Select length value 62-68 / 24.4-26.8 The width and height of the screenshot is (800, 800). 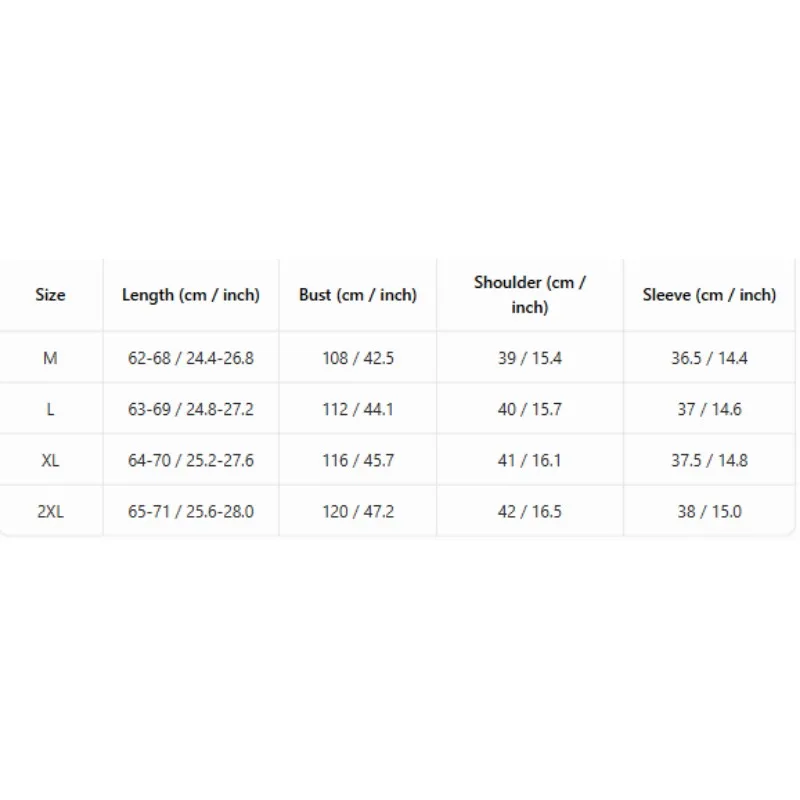pyautogui.click(x=191, y=358)
